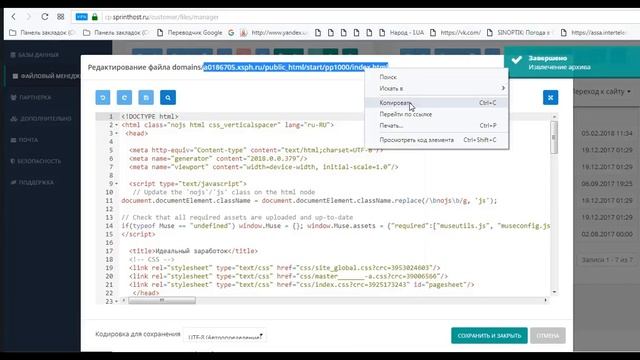Open ПАРТНЕРКА sidebar section
Image resolution: width=640 pixels, height=360 pixels.
coord(31,97)
